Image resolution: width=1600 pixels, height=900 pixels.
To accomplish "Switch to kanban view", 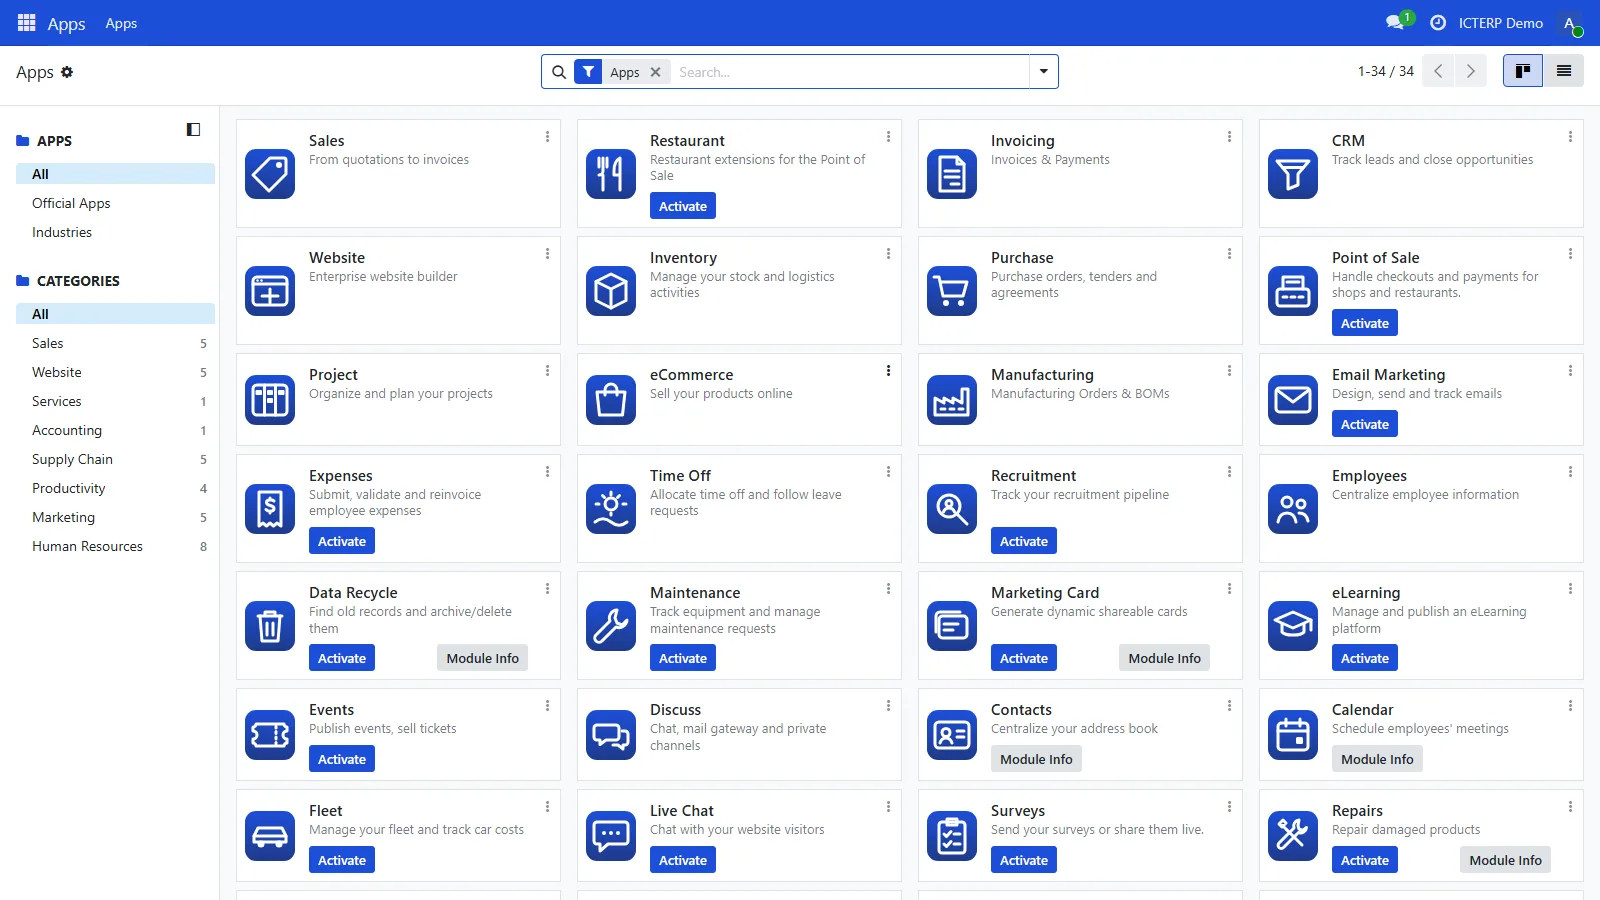I will pyautogui.click(x=1523, y=71).
